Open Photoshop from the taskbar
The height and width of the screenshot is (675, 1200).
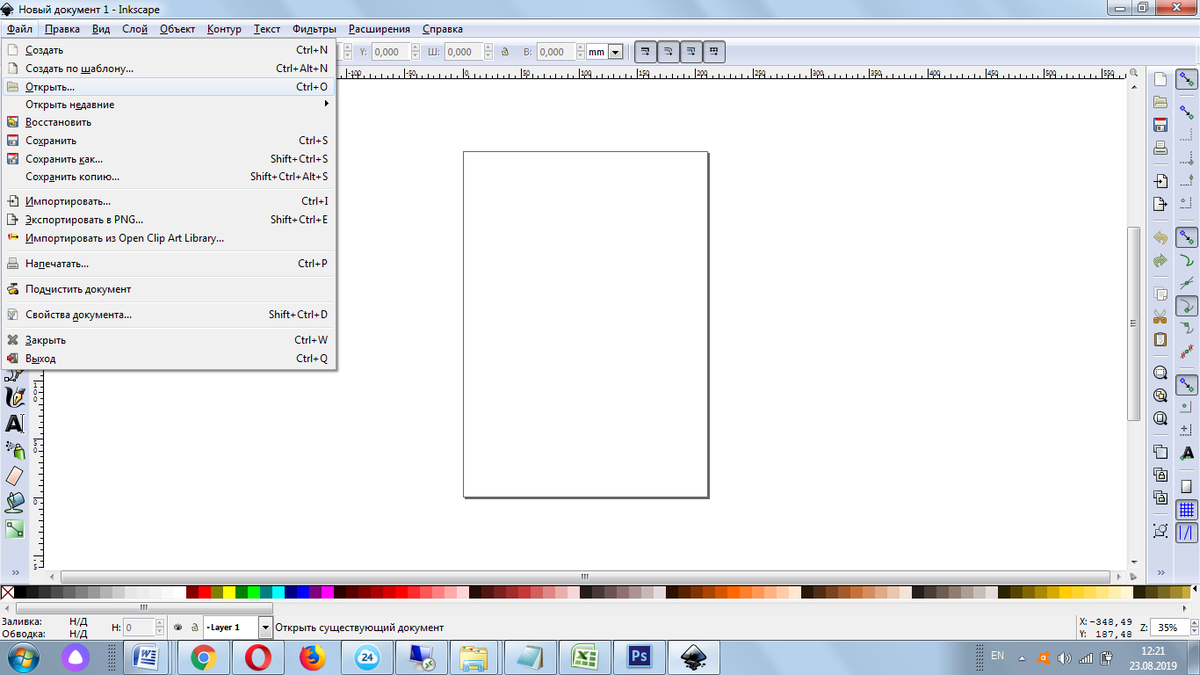coord(638,657)
